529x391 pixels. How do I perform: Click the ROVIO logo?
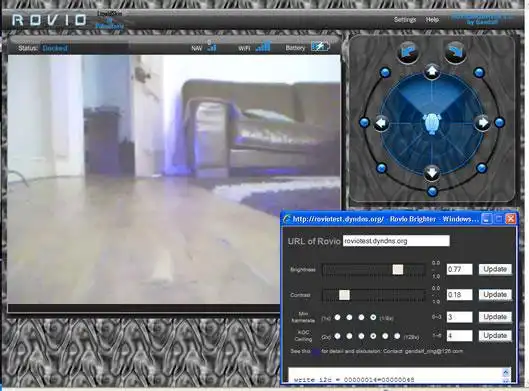tap(49, 20)
